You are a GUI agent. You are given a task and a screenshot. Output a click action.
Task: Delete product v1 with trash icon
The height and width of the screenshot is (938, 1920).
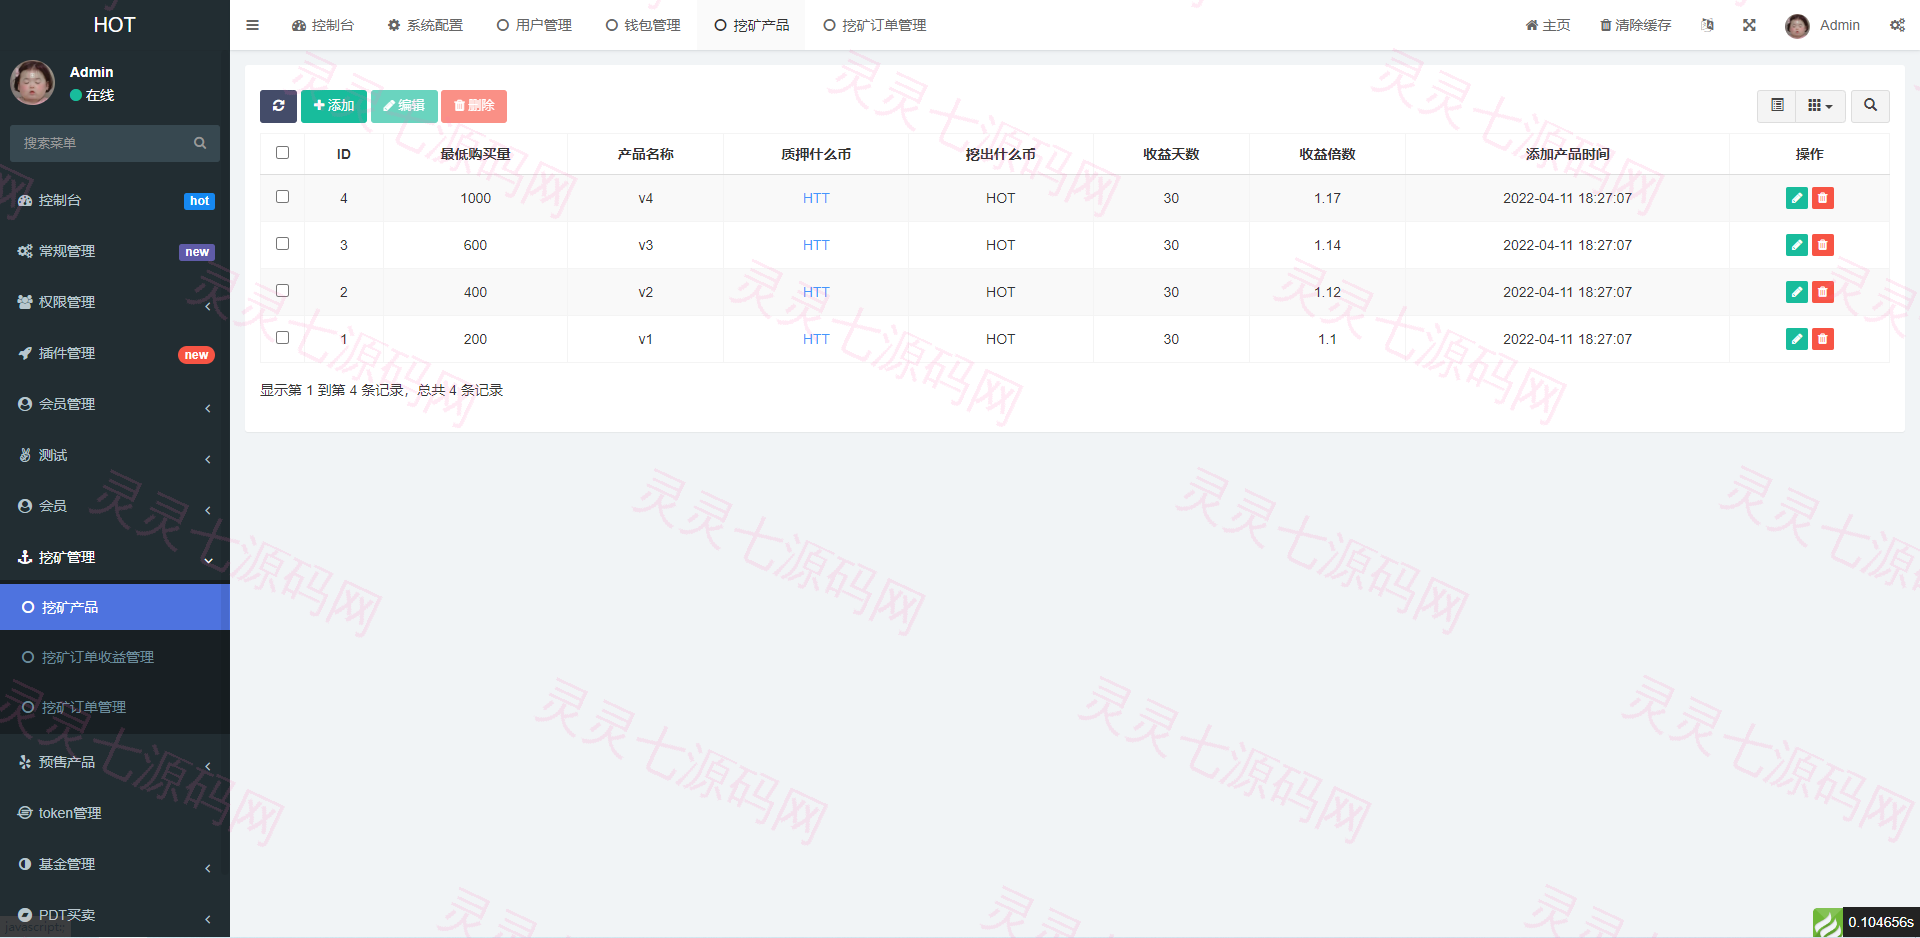click(1823, 339)
